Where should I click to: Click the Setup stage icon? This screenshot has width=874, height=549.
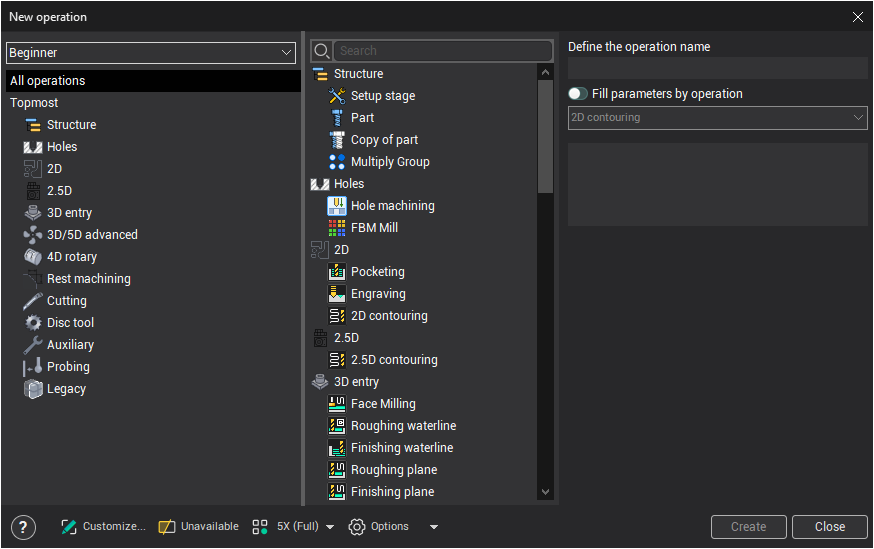tap(337, 96)
